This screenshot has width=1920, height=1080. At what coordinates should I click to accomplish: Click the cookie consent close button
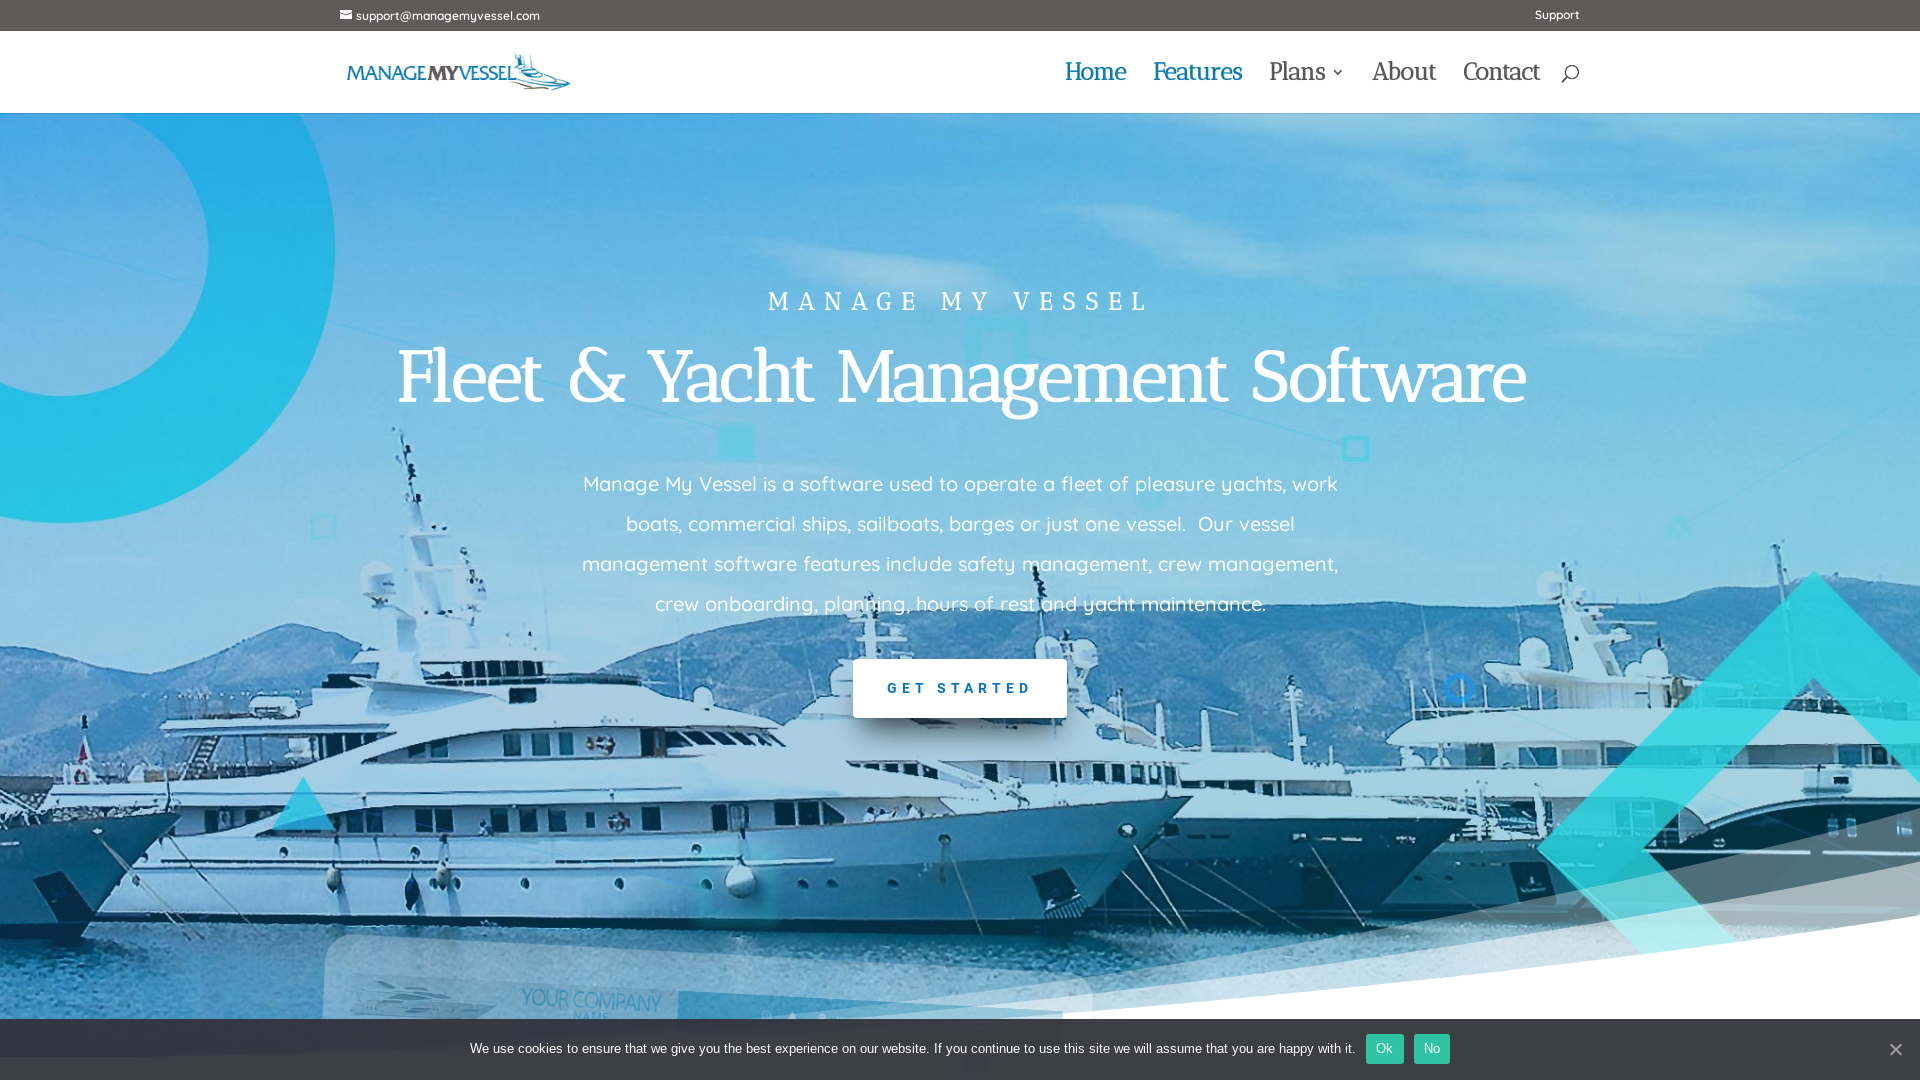point(1895,1048)
